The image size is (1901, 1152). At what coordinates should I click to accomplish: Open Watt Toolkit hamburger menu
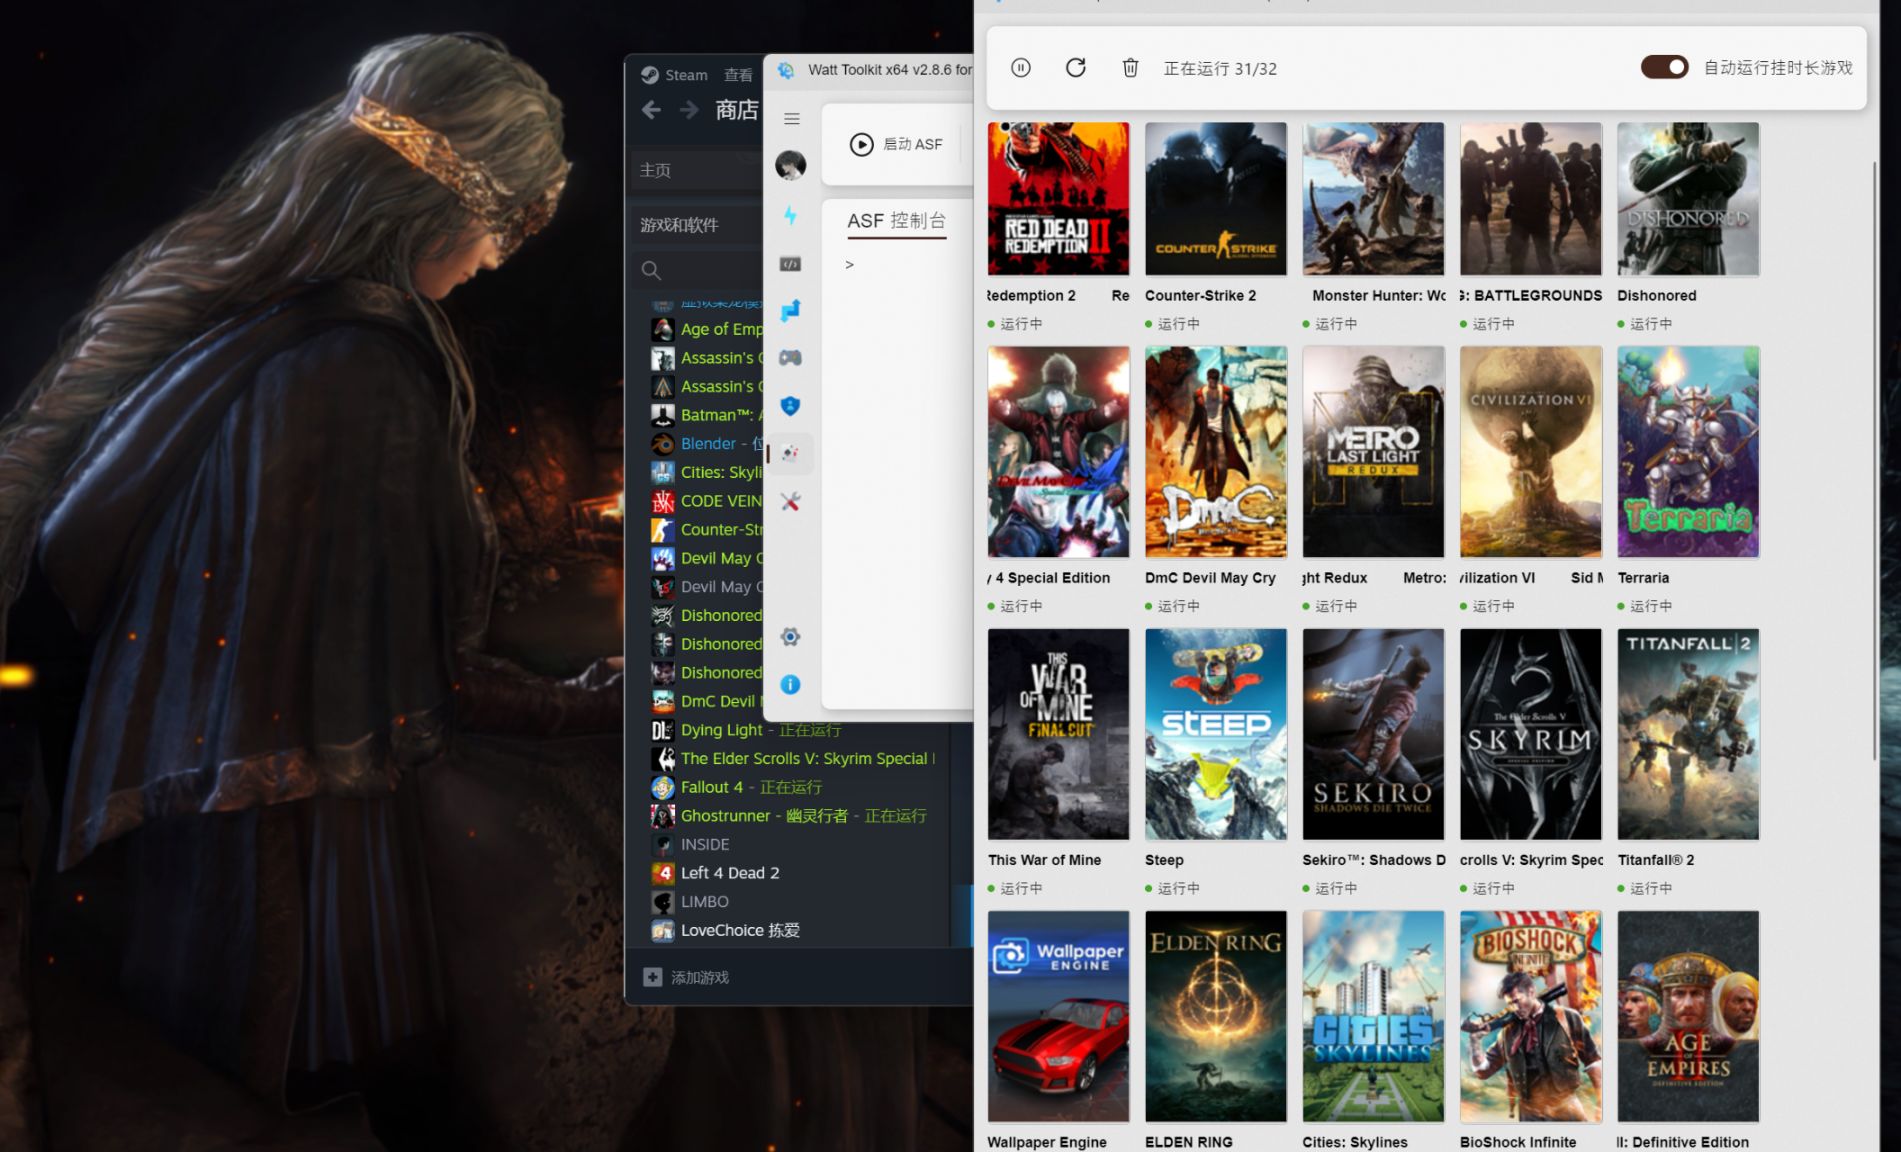click(792, 119)
